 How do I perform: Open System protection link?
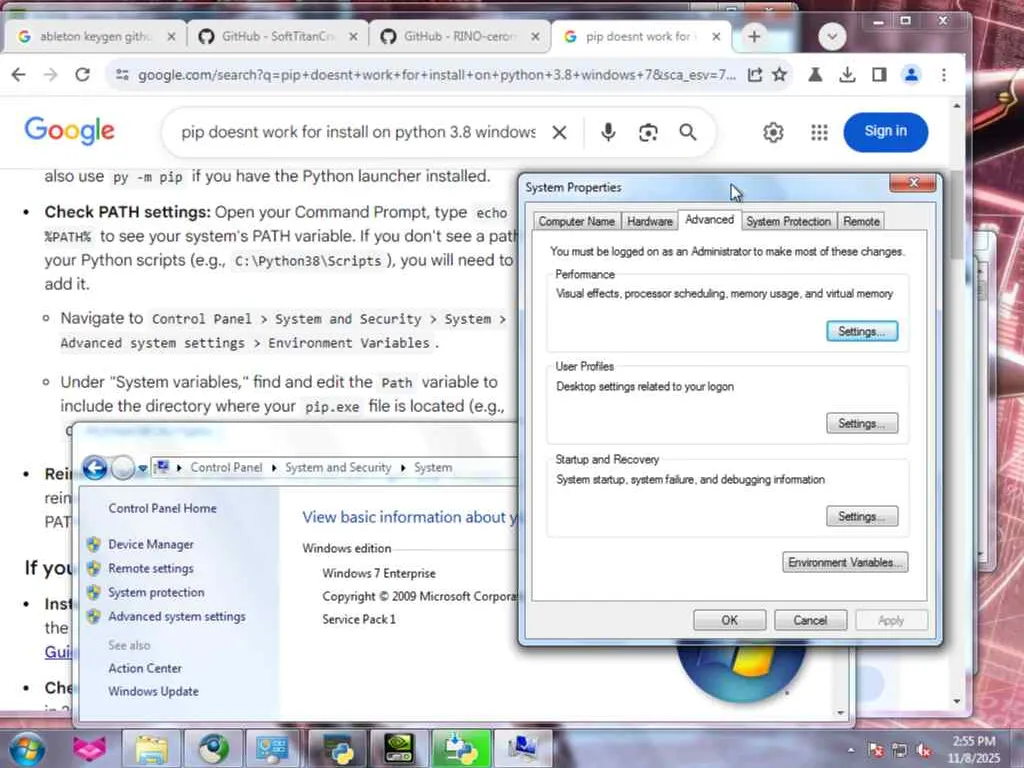pyautogui.click(x=156, y=592)
